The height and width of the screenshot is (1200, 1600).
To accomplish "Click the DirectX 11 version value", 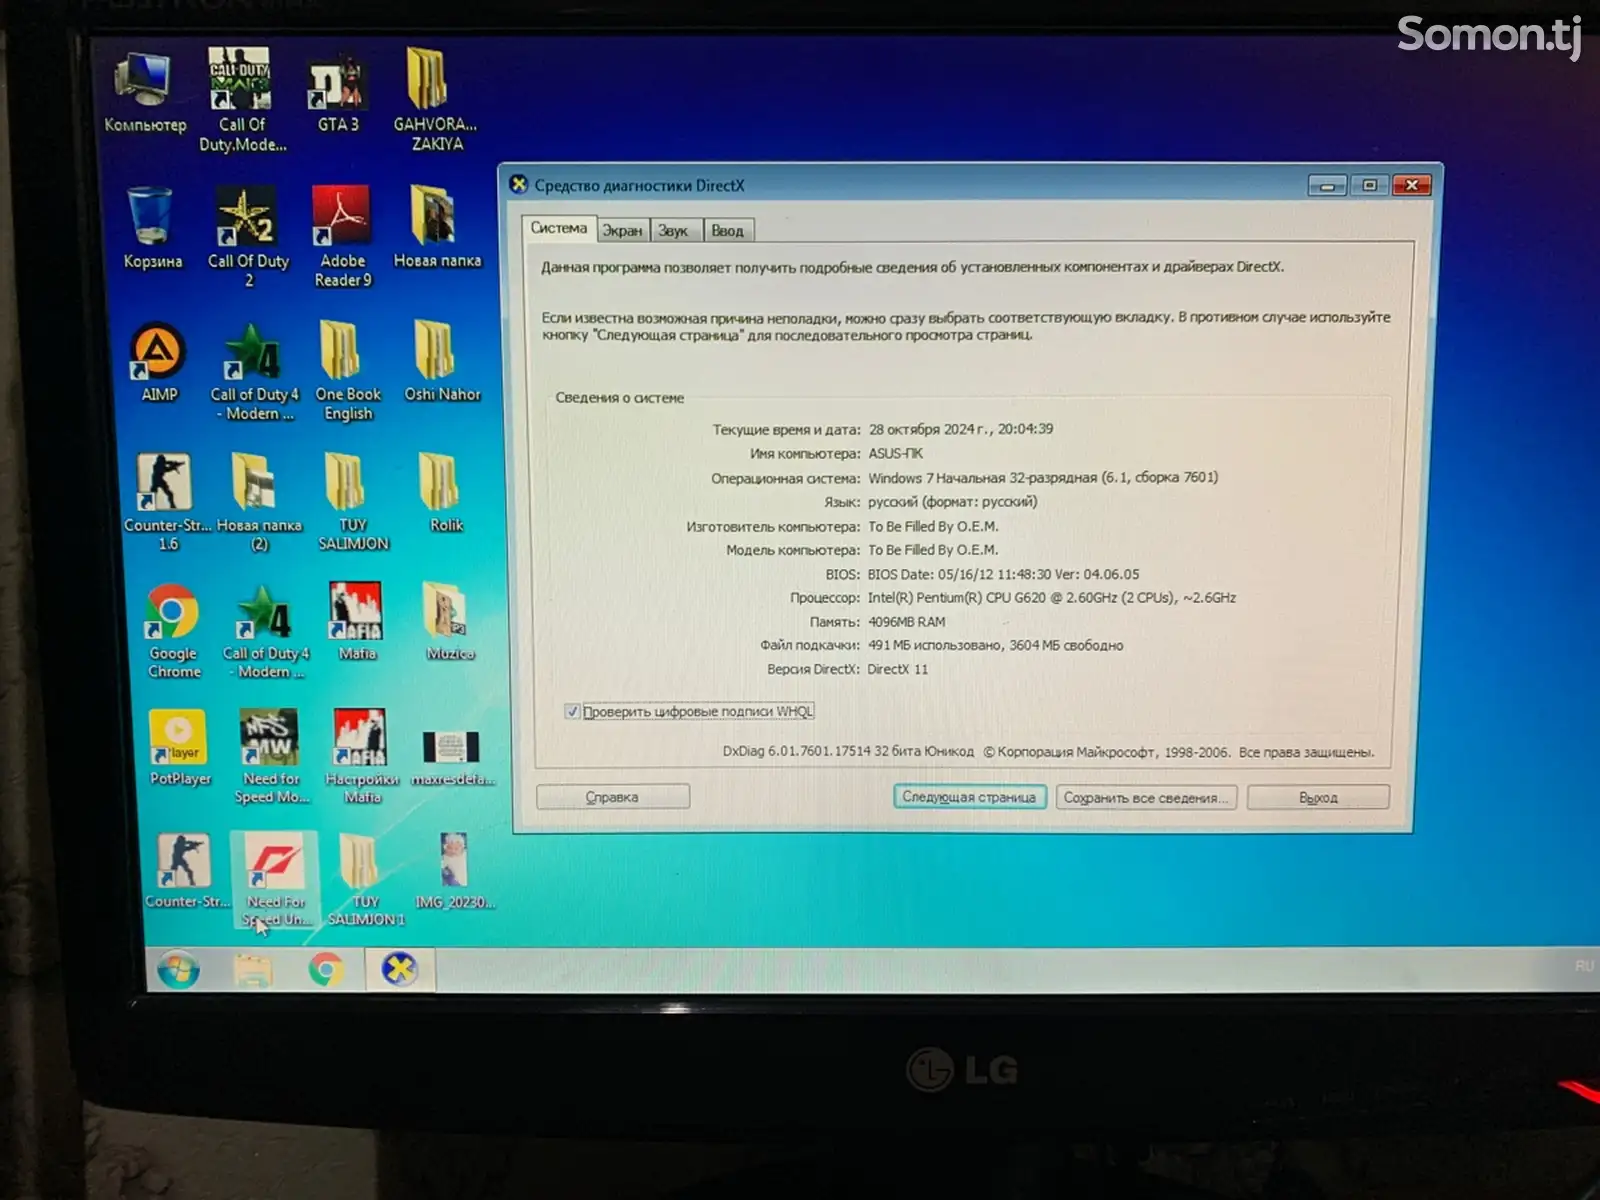I will pos(897,669).
